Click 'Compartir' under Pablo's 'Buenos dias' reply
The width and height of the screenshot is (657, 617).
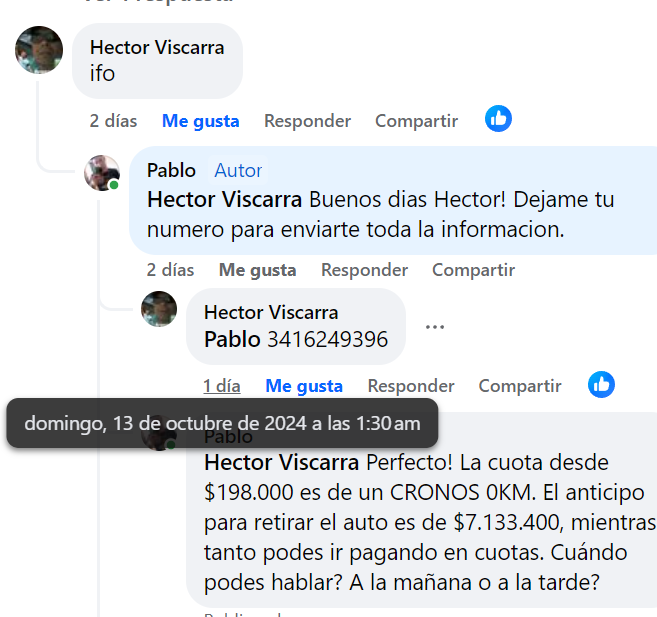473,270
